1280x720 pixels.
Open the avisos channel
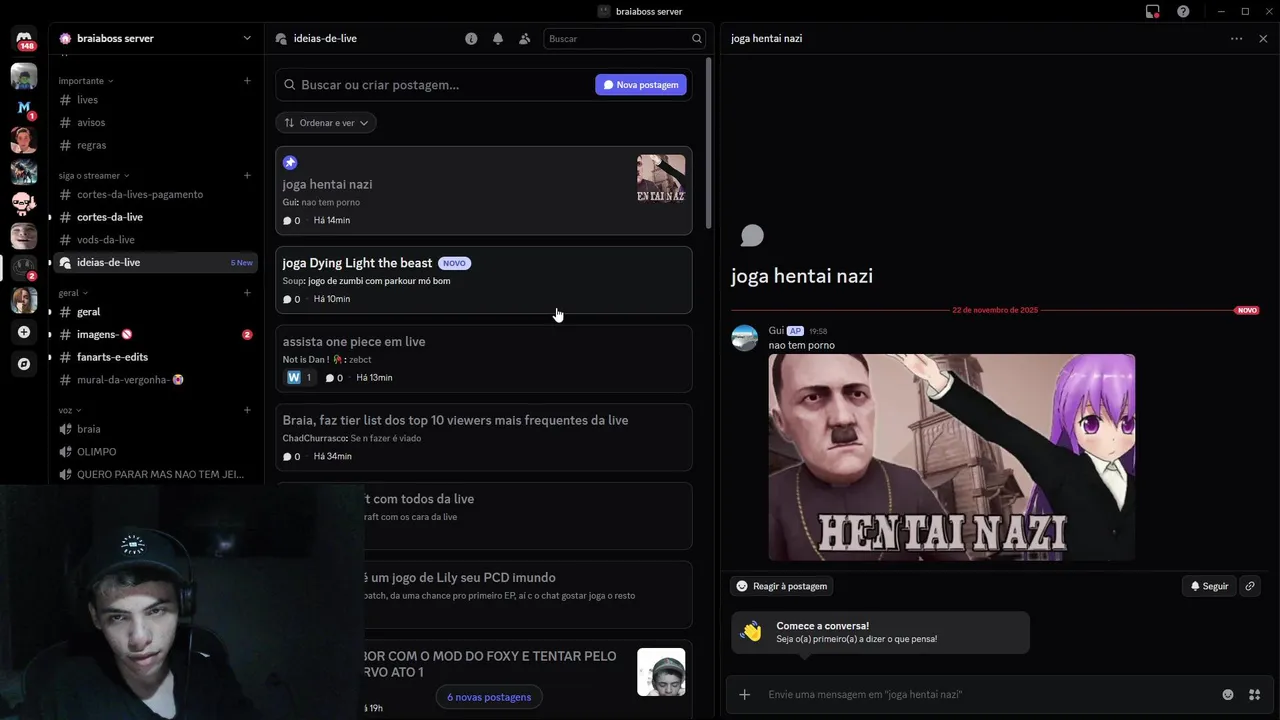click(x=155, y=122)
